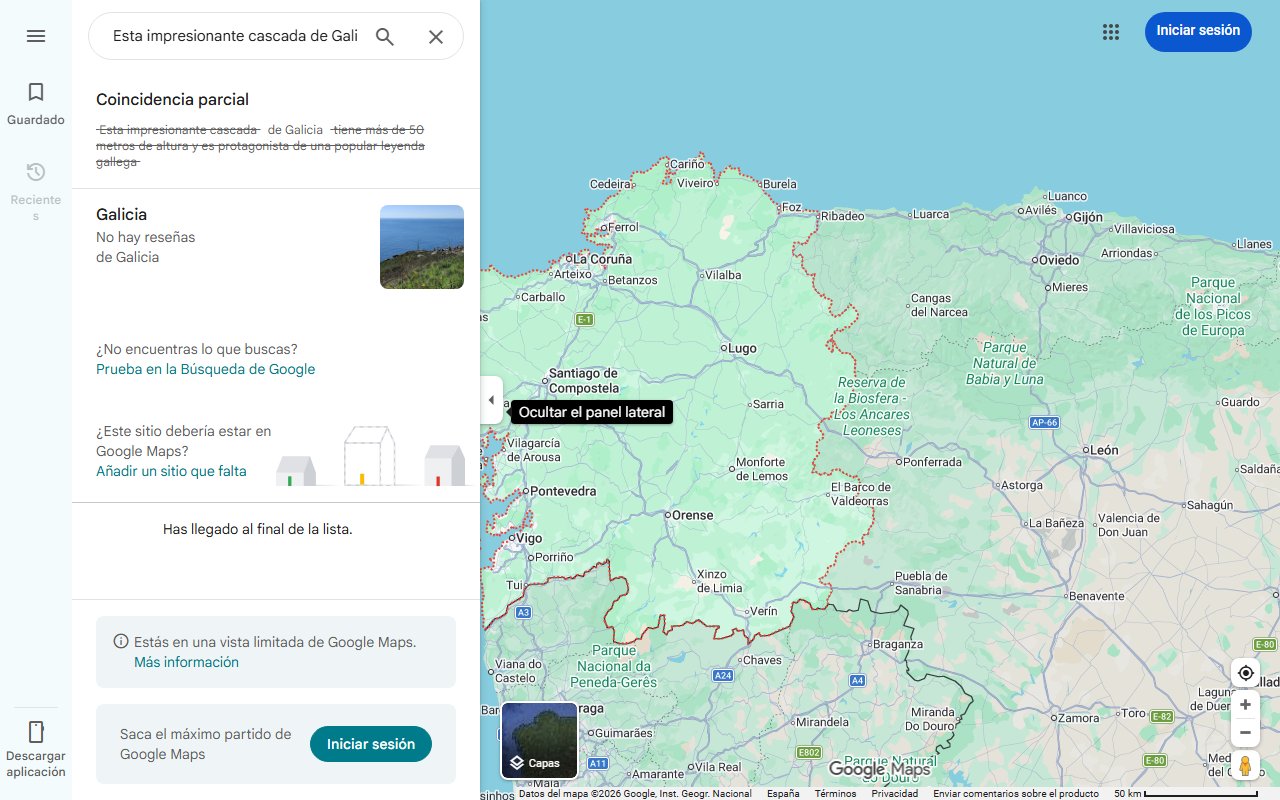Open Más información about limited view
This screenshot has height=800, width=1280.
click(186, 662)
